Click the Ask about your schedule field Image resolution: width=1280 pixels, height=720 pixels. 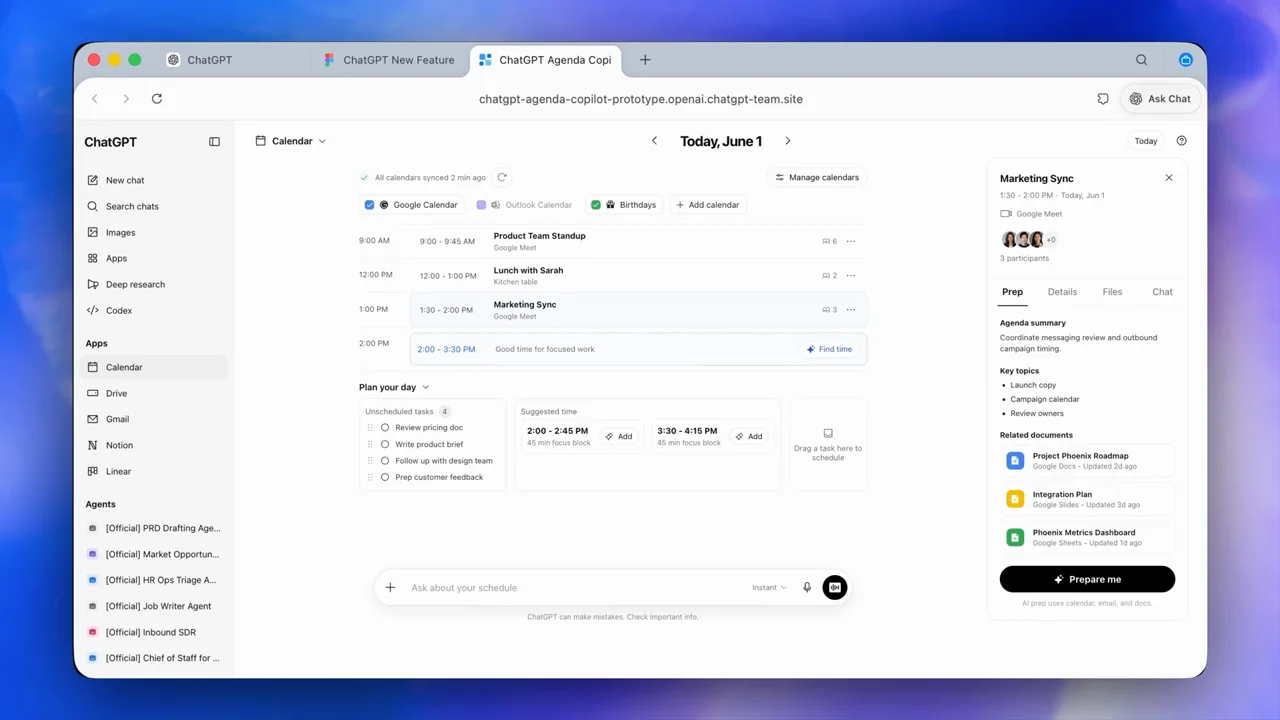pyautogui.click(x=575, y=588)
